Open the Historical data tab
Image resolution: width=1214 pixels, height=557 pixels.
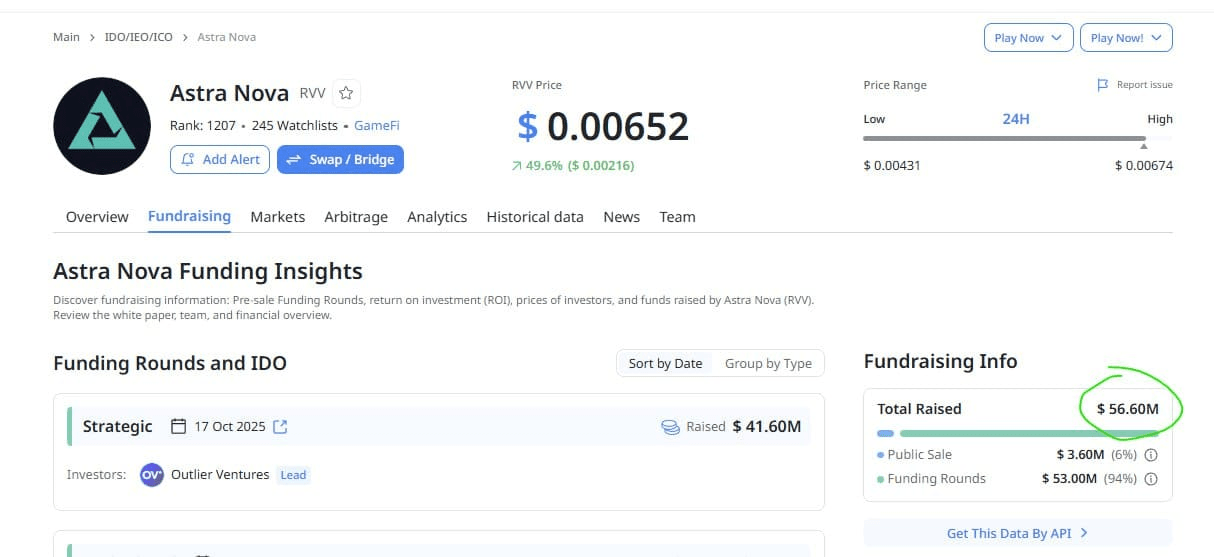535,217
